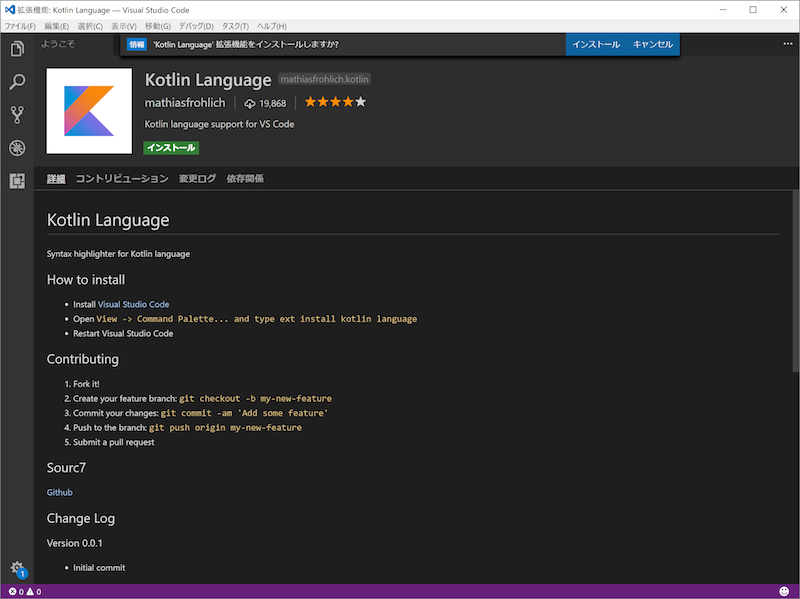Open the 移動(G) menu

158,26
